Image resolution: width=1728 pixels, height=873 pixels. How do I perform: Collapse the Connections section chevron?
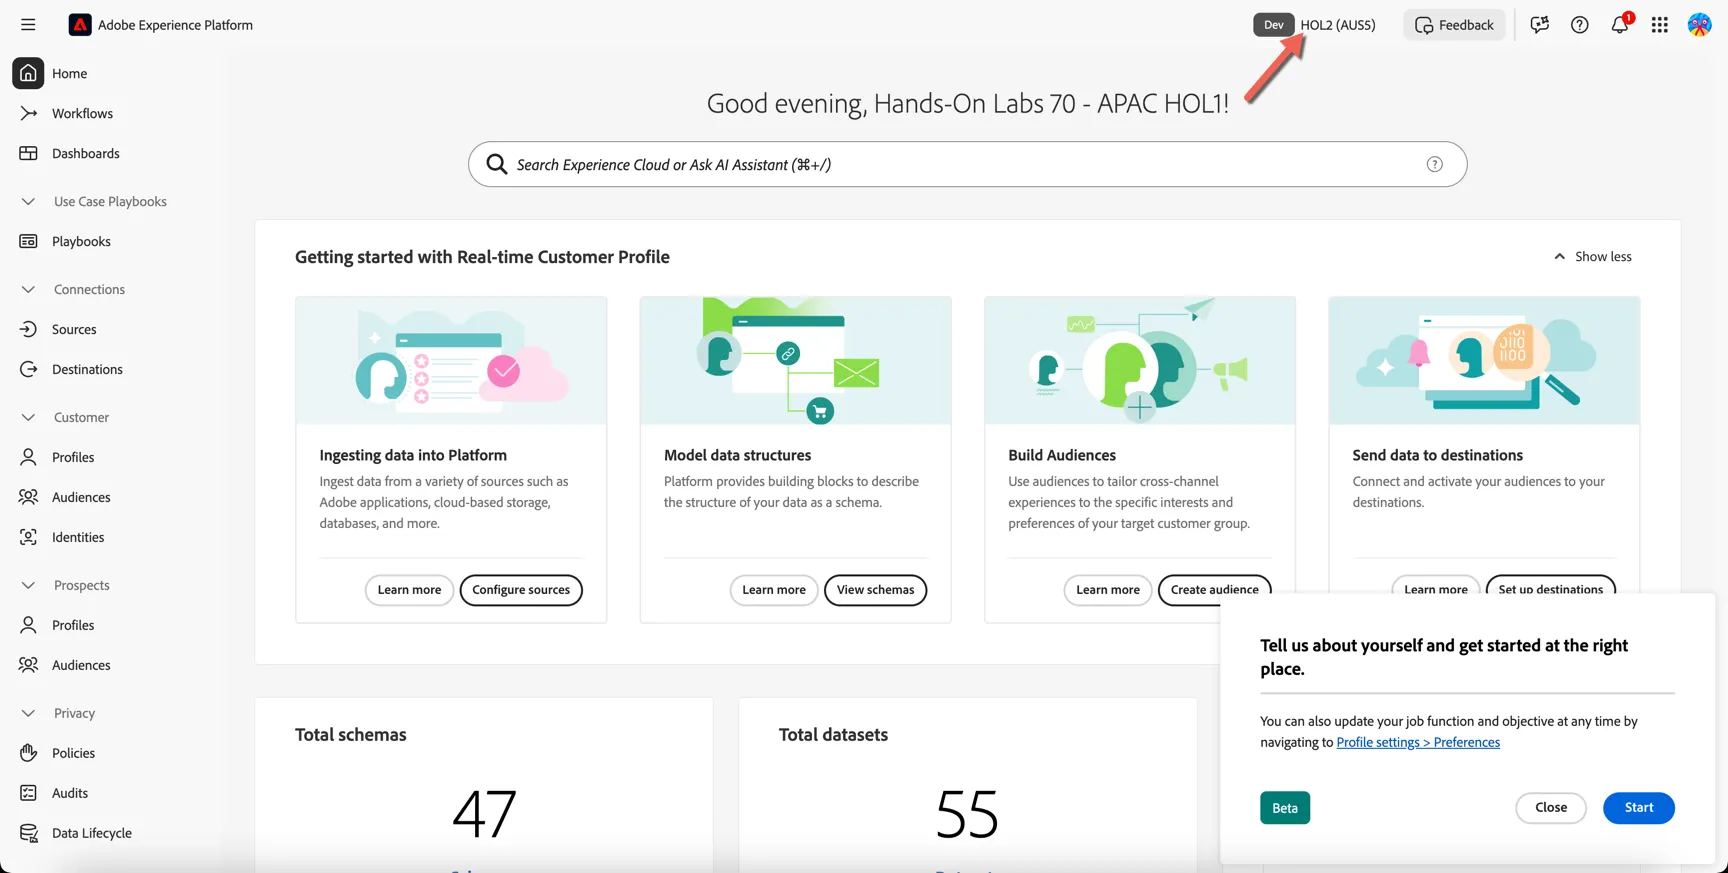(x=28, y=289)
